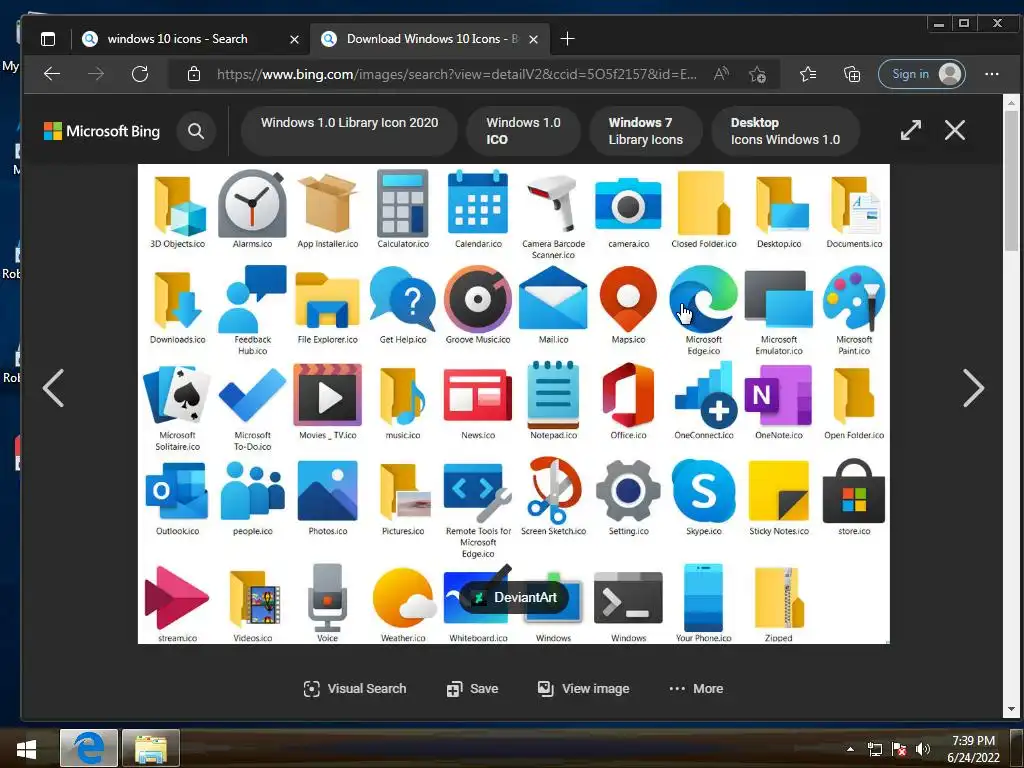The image size is (1024, 768).
Task: Click the address bar URL field
Action: click(x=456, y=74)
